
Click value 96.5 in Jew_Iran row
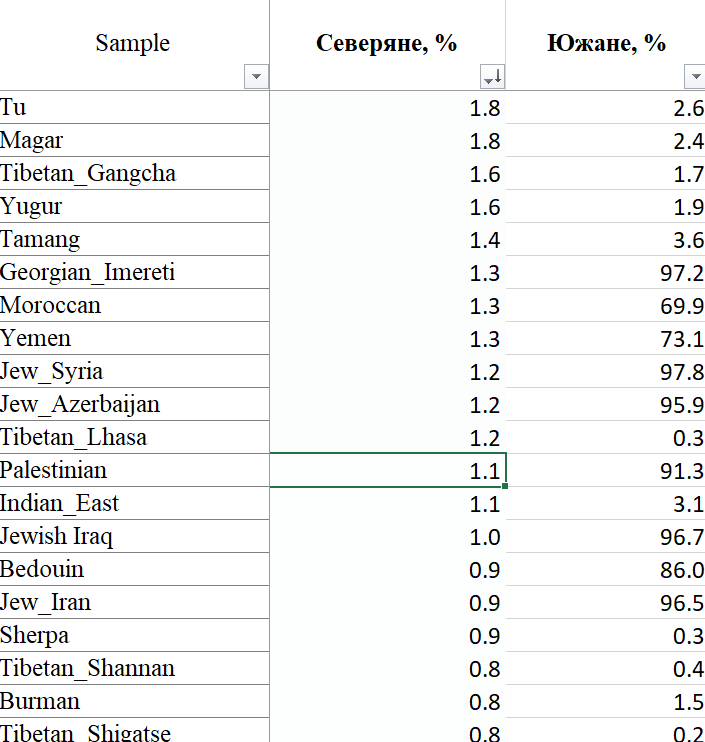pyautogui.click(x=606, y=602)
